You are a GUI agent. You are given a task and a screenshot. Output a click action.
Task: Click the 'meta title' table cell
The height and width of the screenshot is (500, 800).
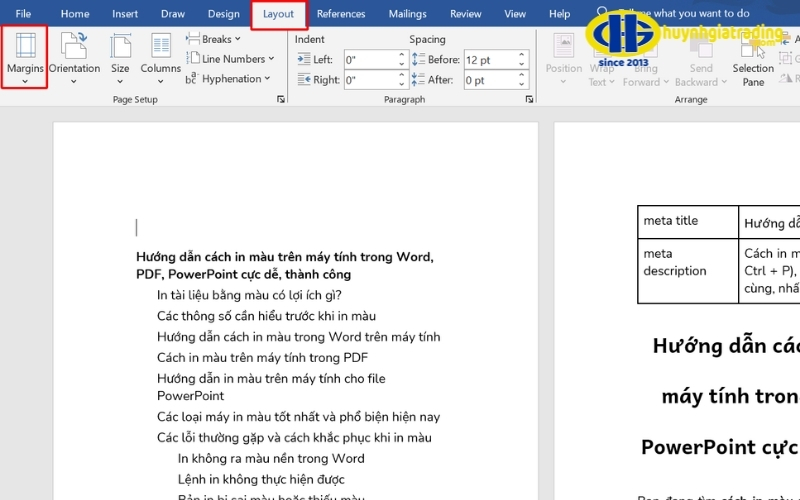coord(688,222)
